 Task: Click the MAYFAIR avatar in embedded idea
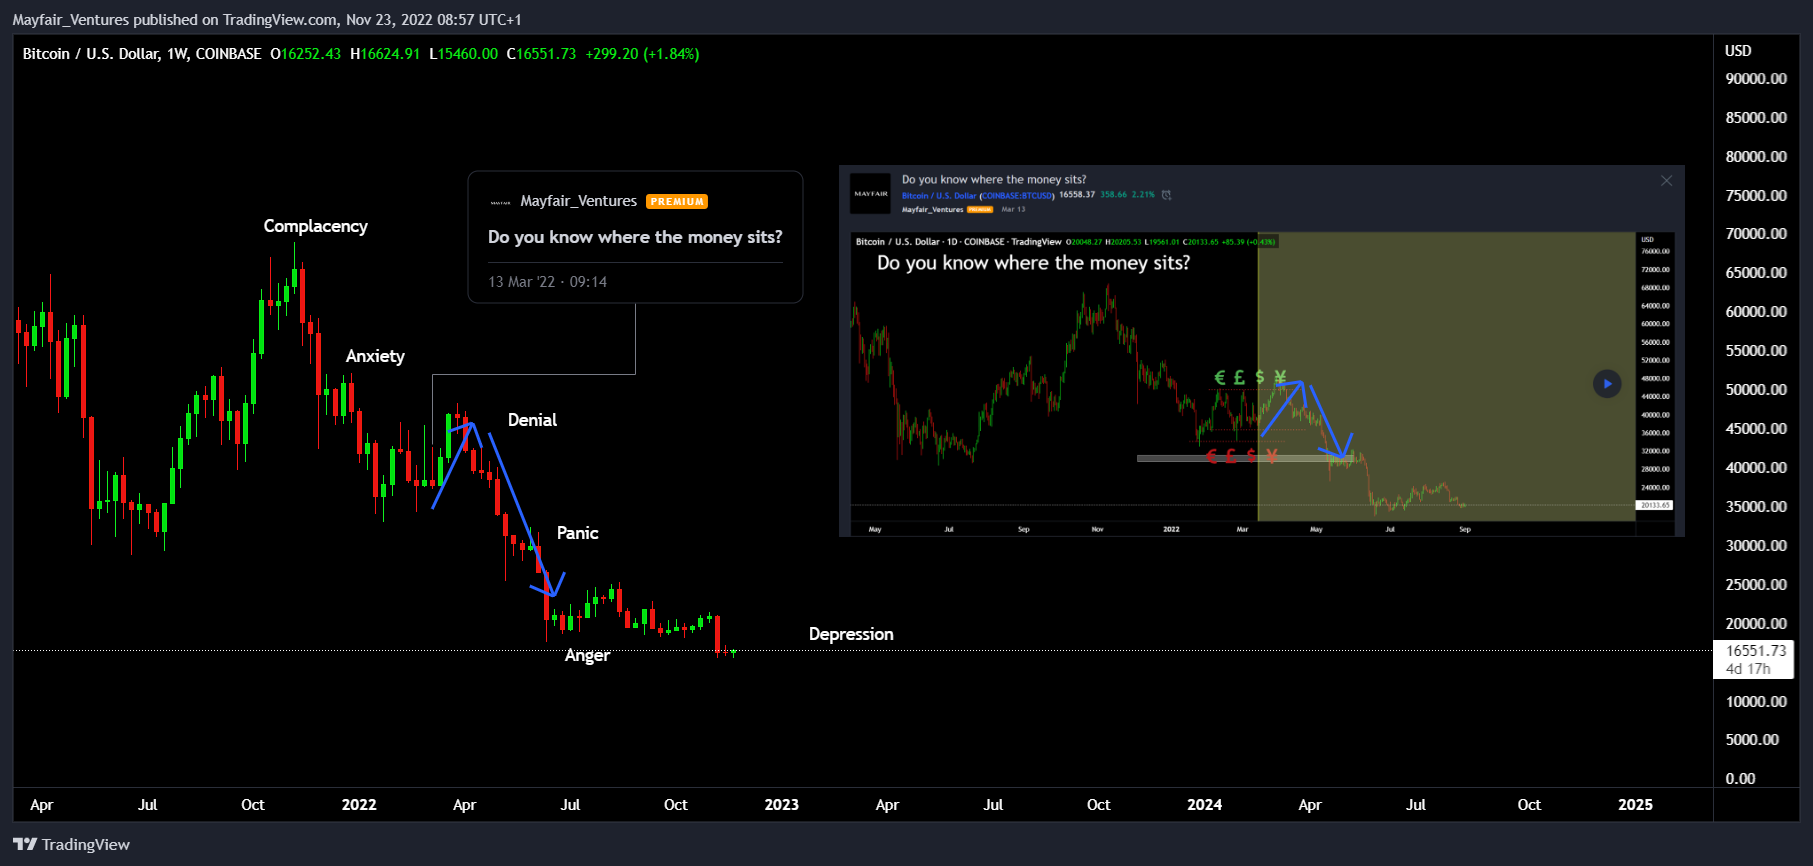click(x=871, y=194)
